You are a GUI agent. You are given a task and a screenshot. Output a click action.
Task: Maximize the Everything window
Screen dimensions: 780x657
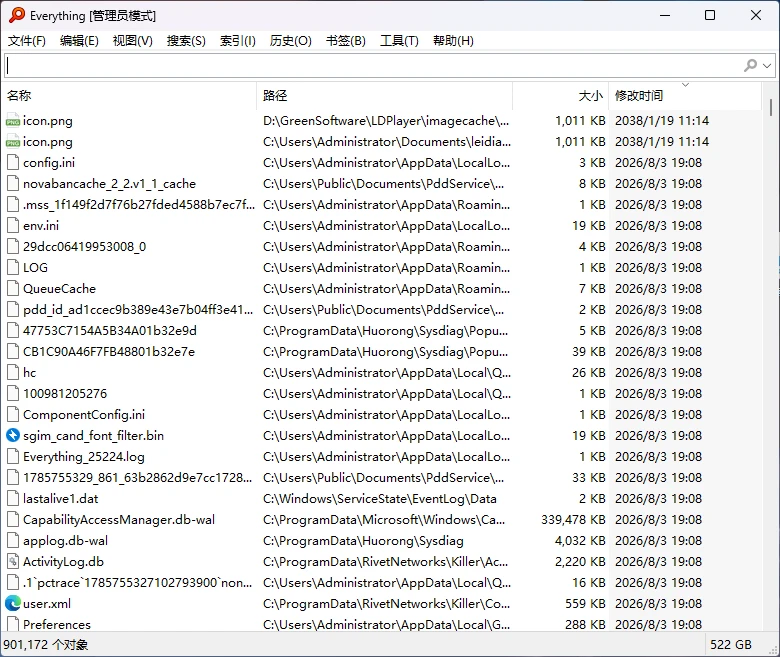pyautogui.click(x=710, y=15)
